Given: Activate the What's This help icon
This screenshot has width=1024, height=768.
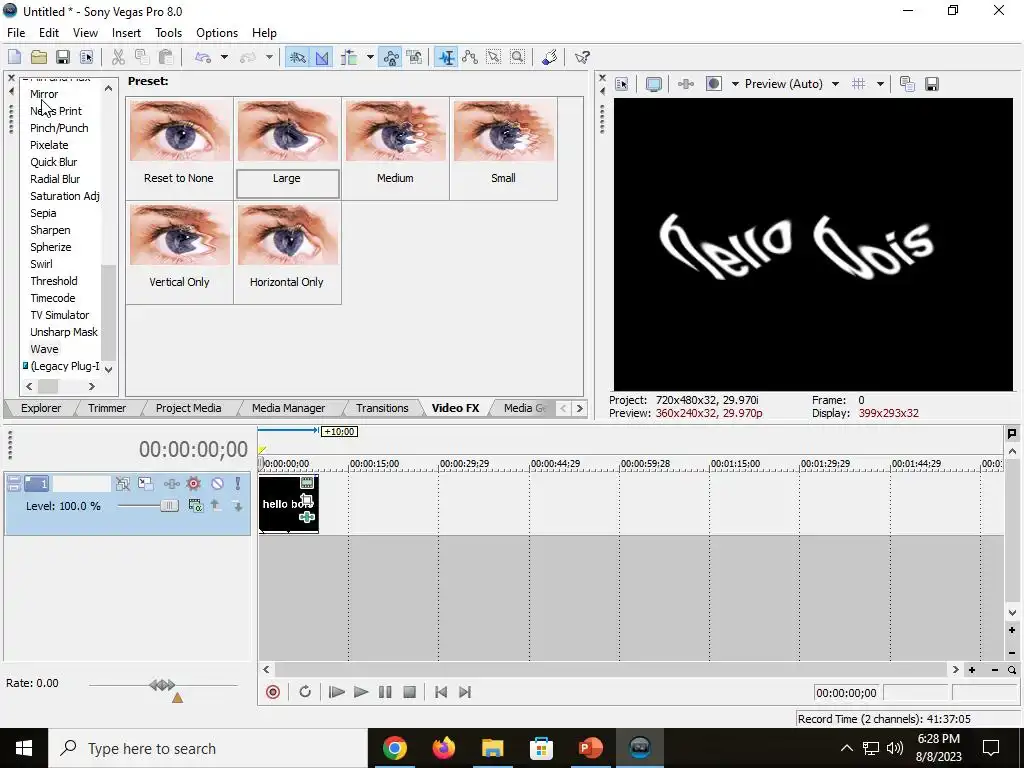Looking at the screenshot, I should coord(581,57).
